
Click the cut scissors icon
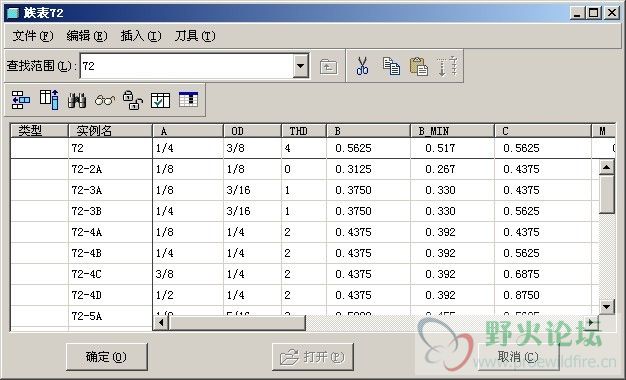coord(362,66)
